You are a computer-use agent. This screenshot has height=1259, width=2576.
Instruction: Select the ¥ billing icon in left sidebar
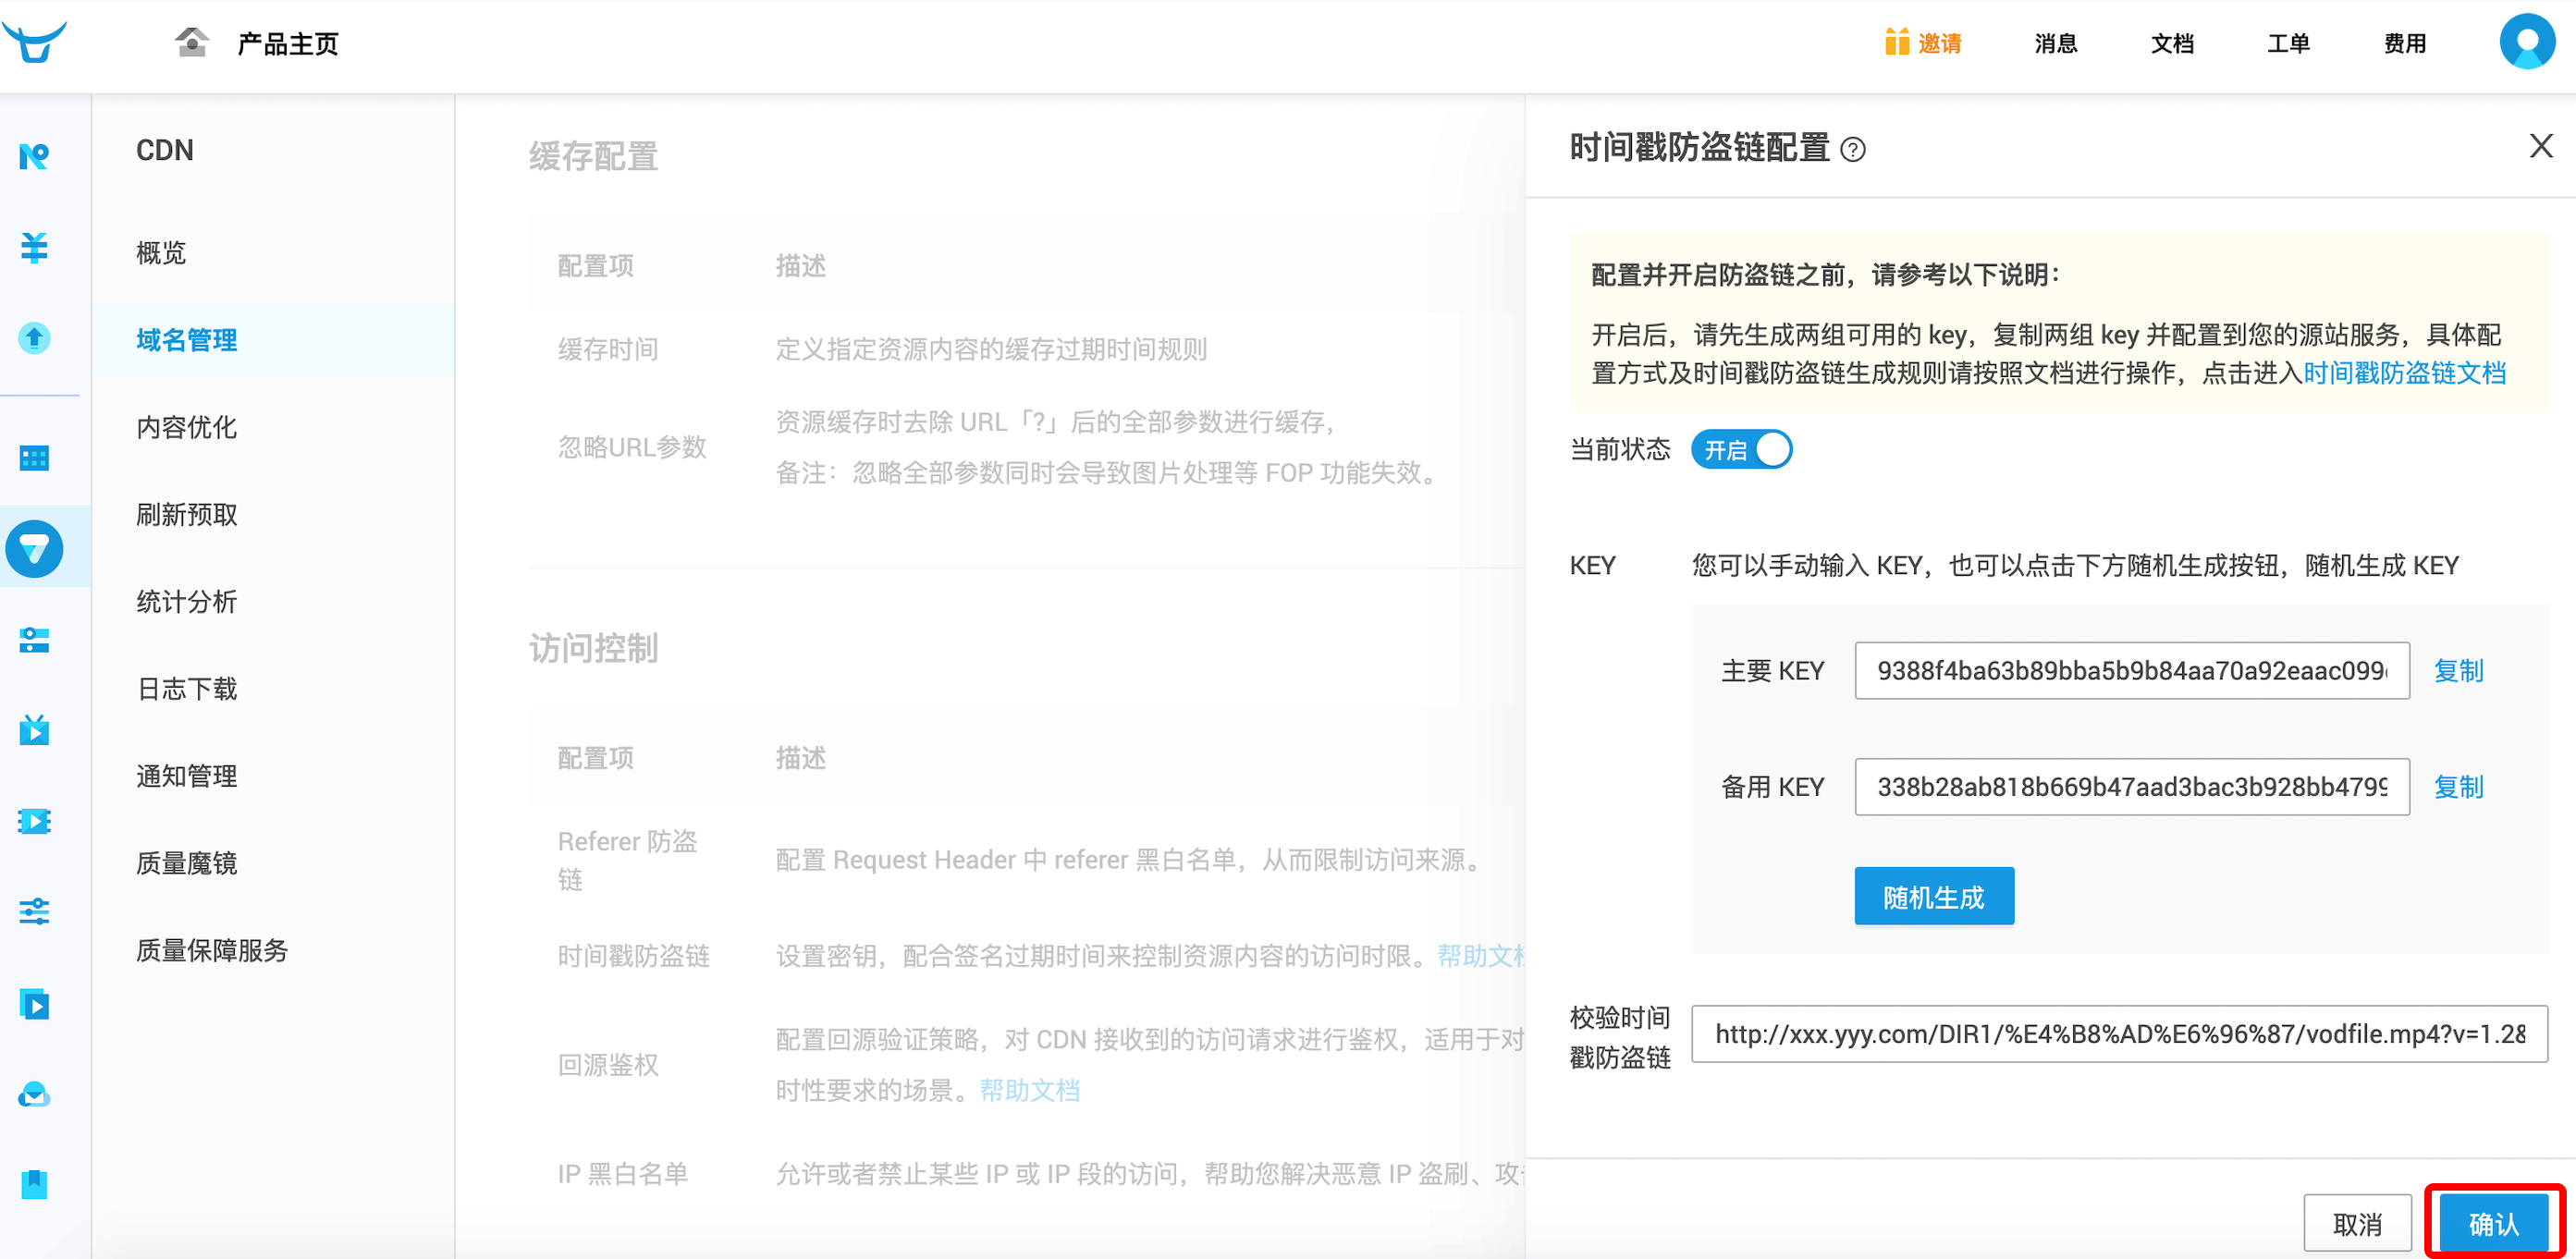[34, 249]
